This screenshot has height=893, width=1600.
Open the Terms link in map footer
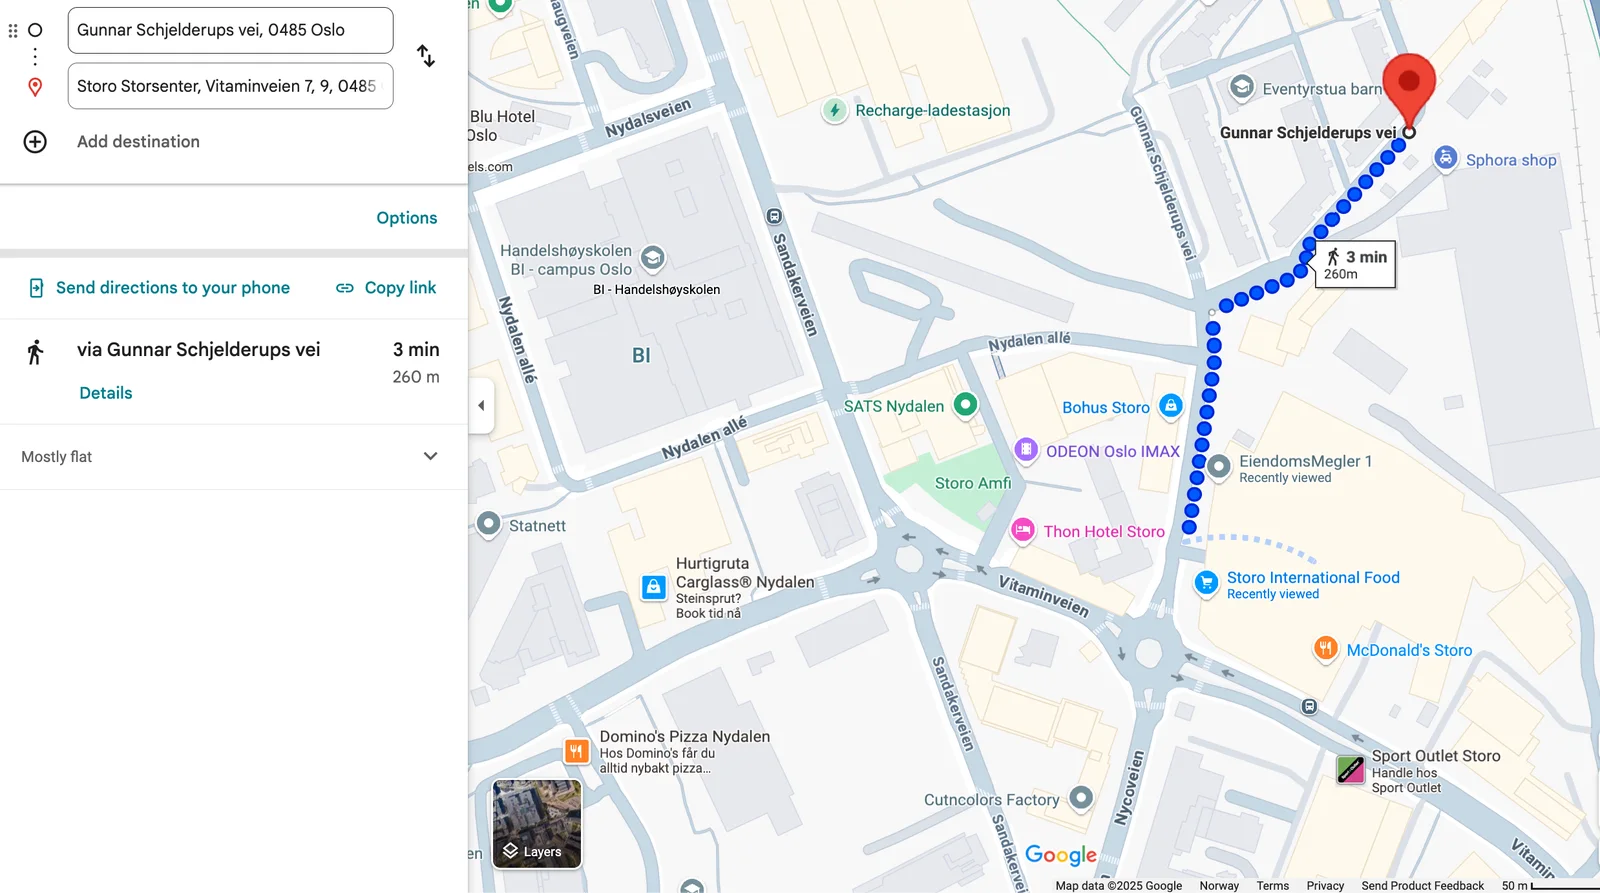[x=1273, y=886]
